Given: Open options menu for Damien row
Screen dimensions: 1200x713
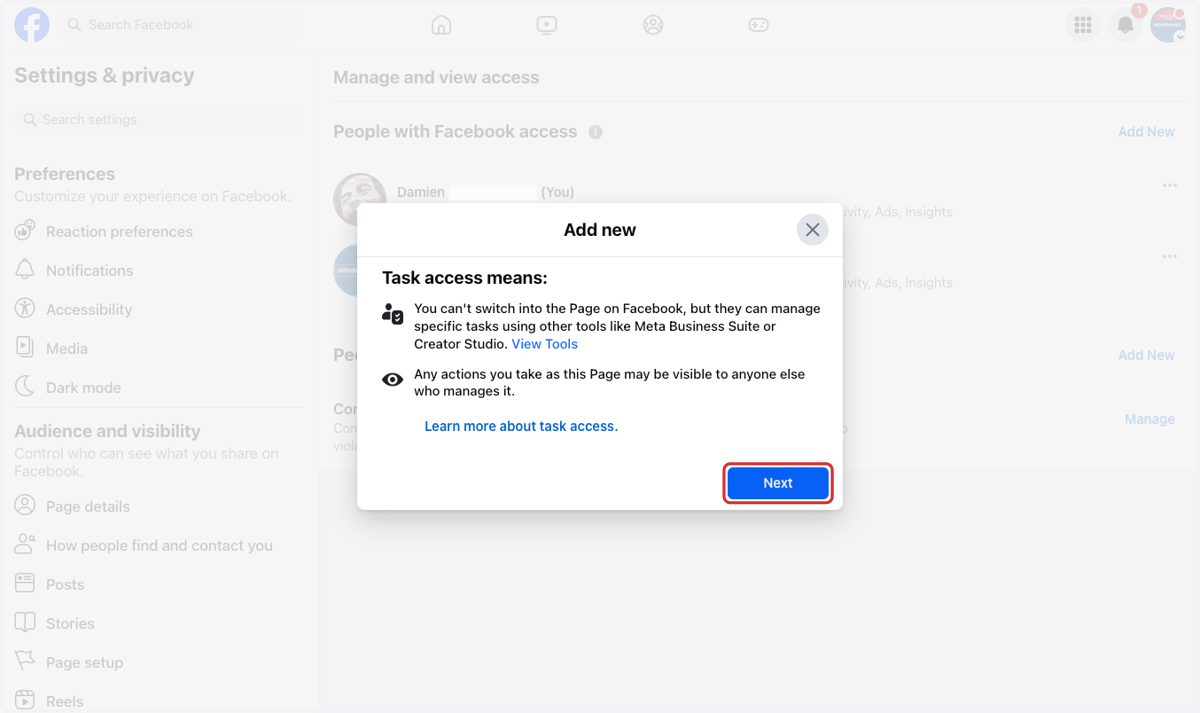Looking at the screenshot, I should [x=1169, y=186].
